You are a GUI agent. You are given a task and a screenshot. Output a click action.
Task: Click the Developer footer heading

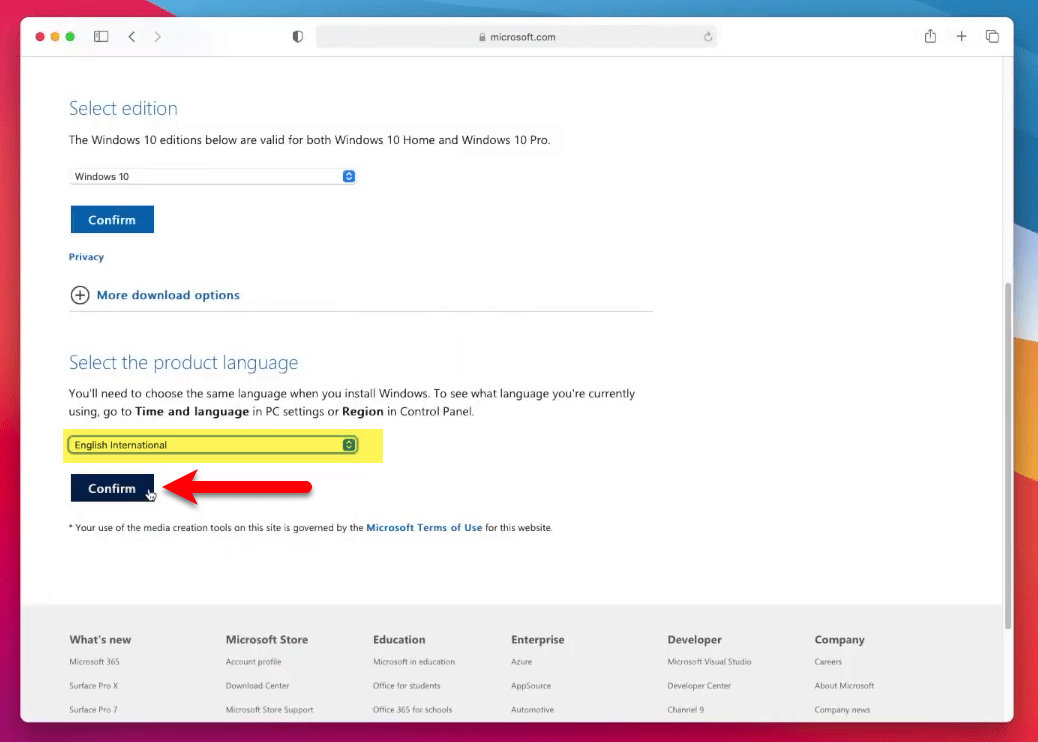[x=694, y=639]
